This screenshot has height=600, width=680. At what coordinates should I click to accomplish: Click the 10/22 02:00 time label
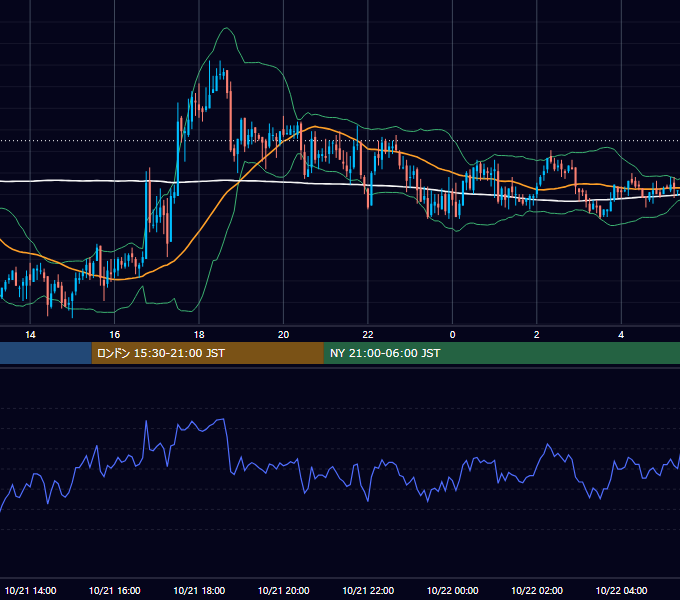(x=537, y=590)
